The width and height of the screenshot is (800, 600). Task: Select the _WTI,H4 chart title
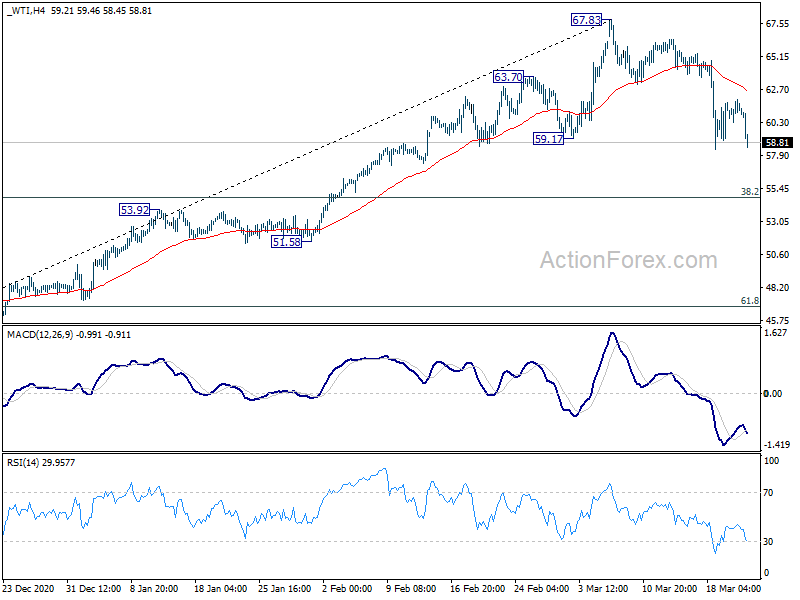[x=26, y=10]
